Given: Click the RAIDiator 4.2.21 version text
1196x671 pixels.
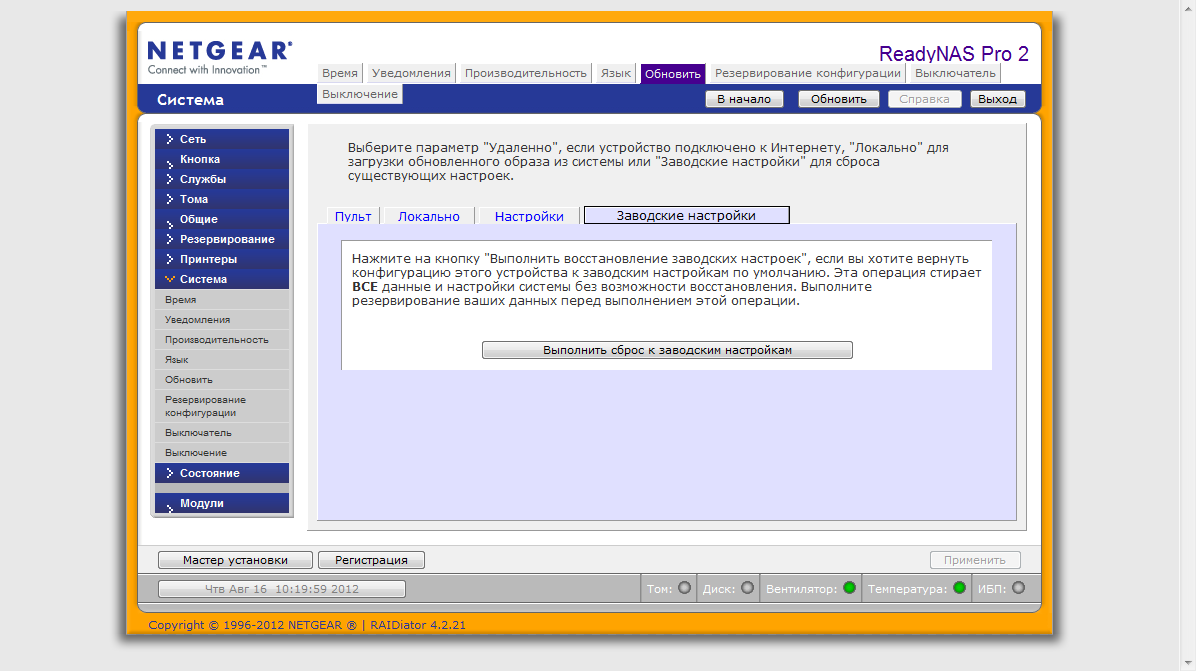Looking at the screenshot, I should pyautogui.click(x=418, y=624).
